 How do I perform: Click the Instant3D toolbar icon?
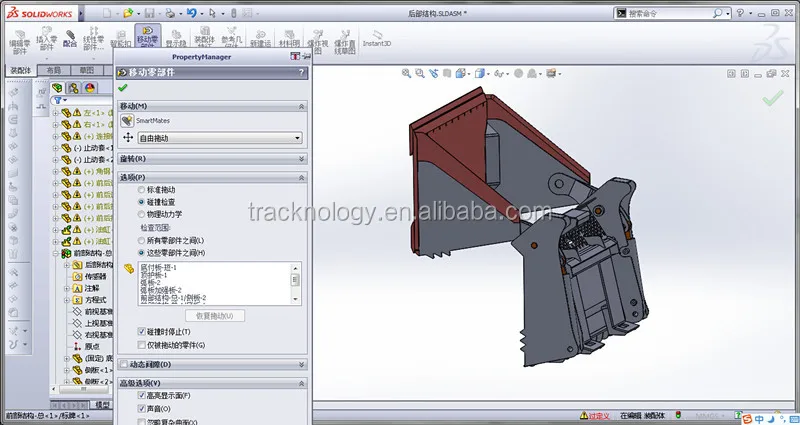(378, 37)
